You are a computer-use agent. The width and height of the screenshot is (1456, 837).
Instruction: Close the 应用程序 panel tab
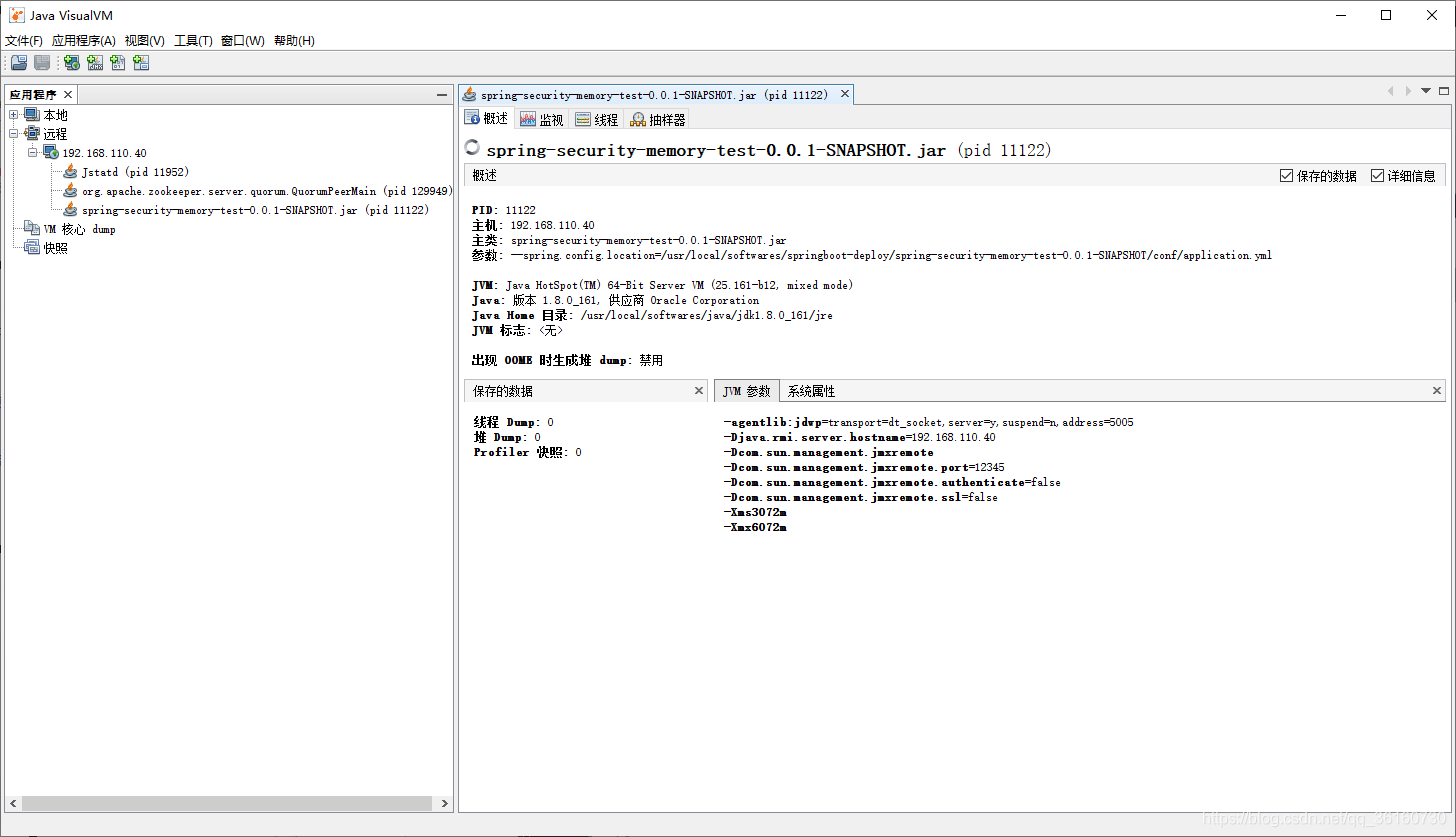coord(69,95)
